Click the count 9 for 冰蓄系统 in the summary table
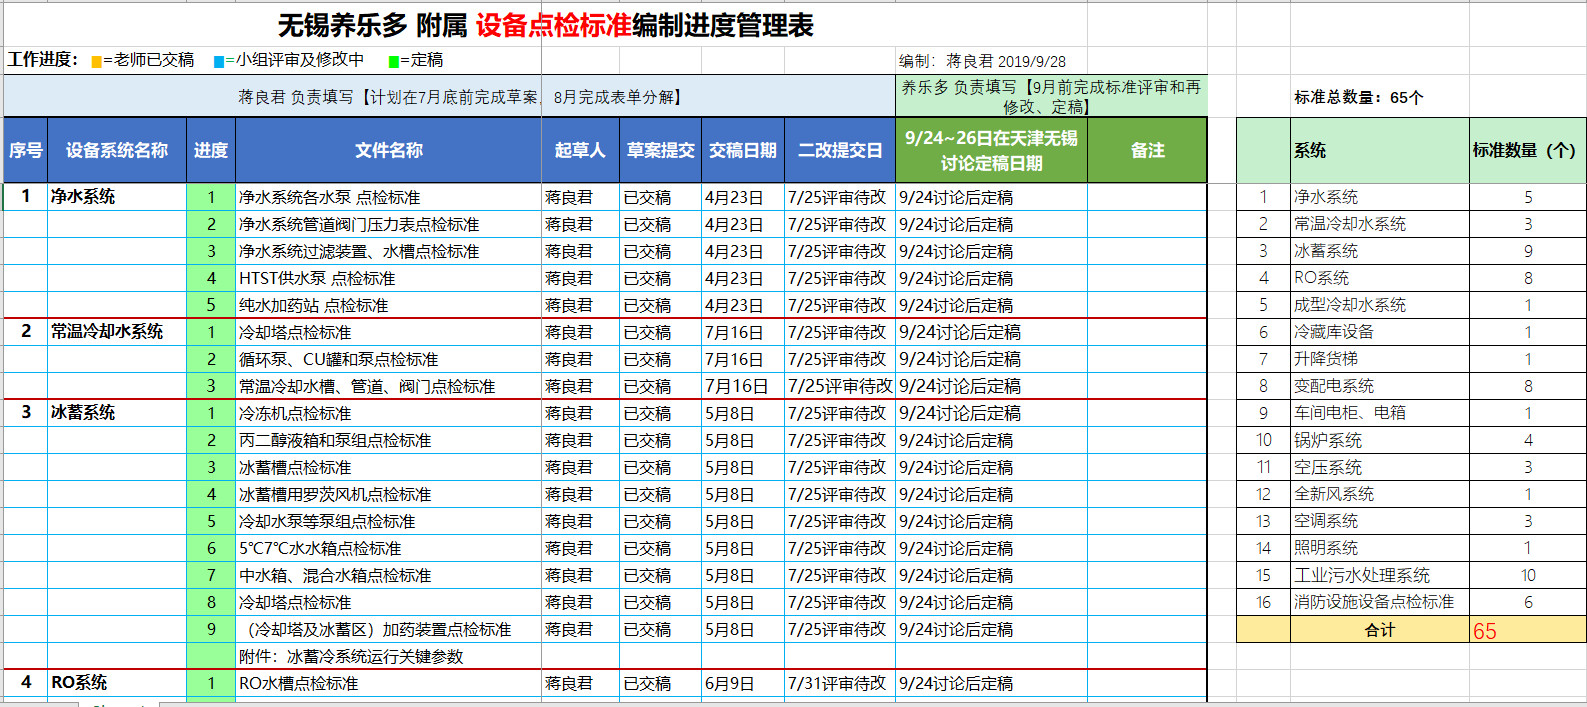This screenshot has width=1587, height=707. click(1528, 251)
